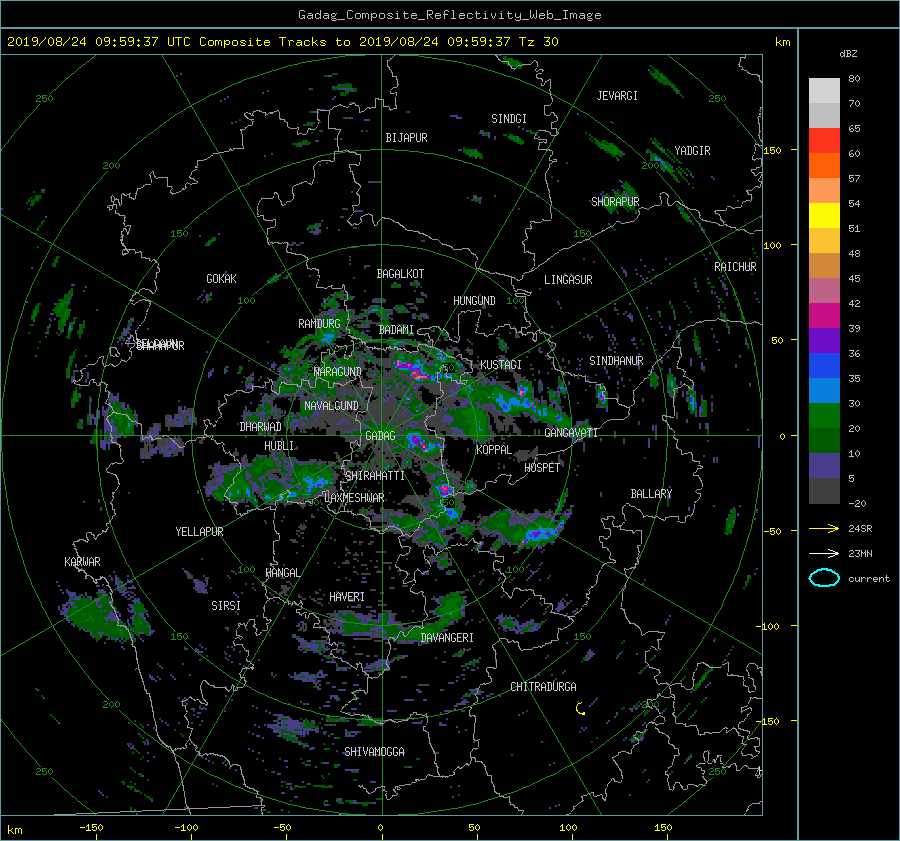Click the KUSTAGI city label
This screenshot has width=900, height=841.
coord(501,365)
